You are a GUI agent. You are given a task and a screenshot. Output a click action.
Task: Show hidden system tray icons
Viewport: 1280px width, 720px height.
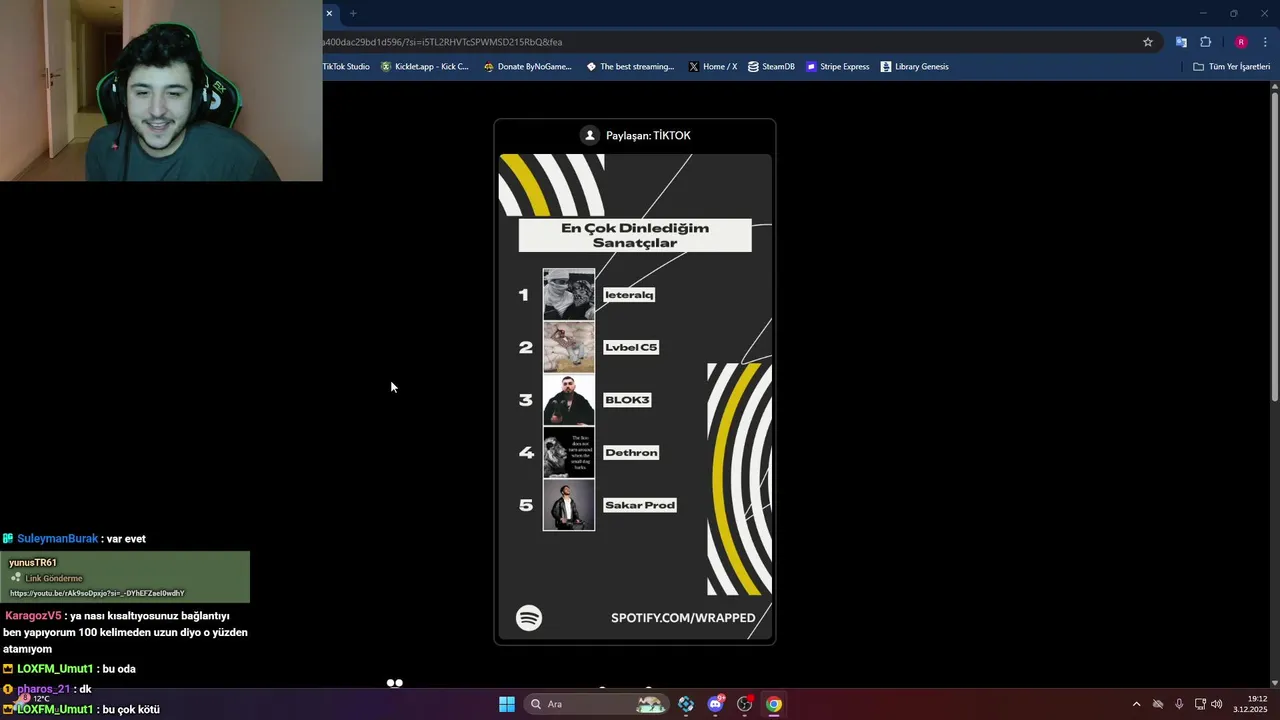click(x=1136, y=704)
